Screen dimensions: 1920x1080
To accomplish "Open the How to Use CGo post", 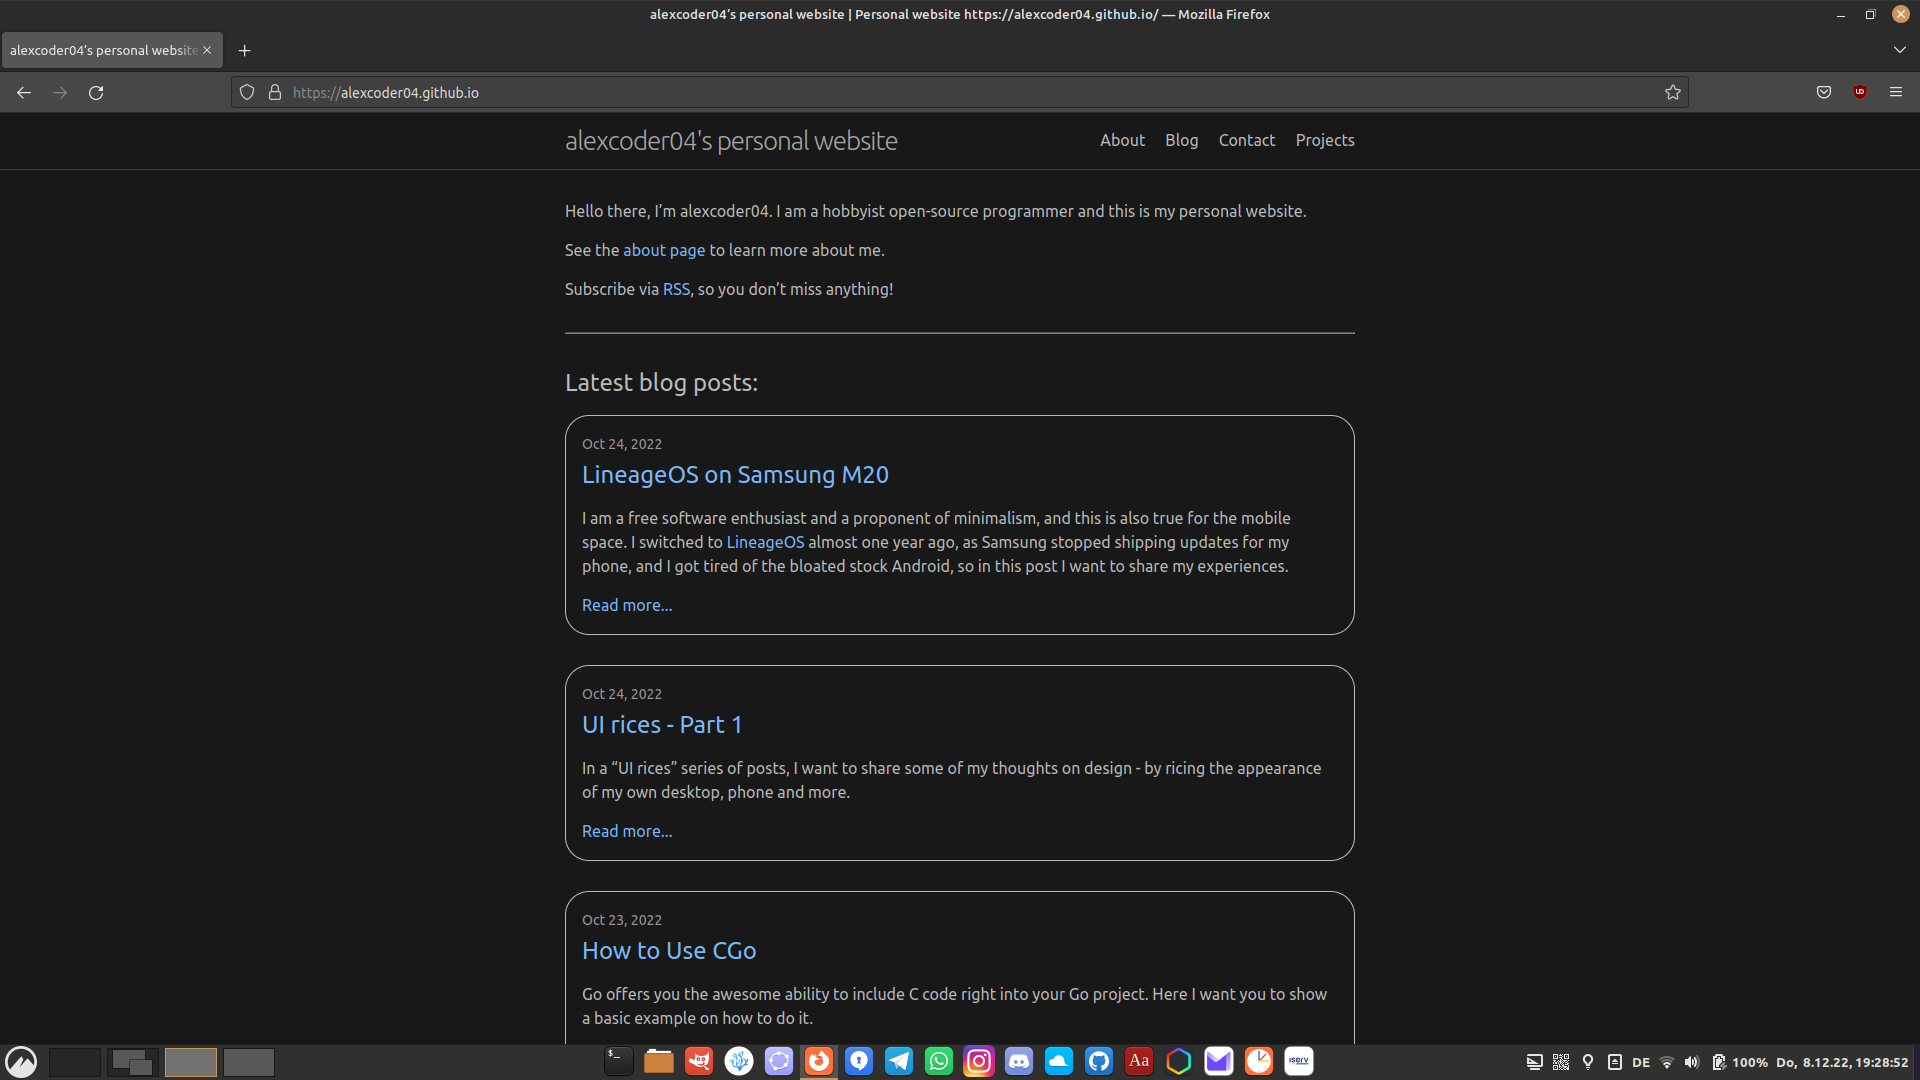I will coord(669,951).
